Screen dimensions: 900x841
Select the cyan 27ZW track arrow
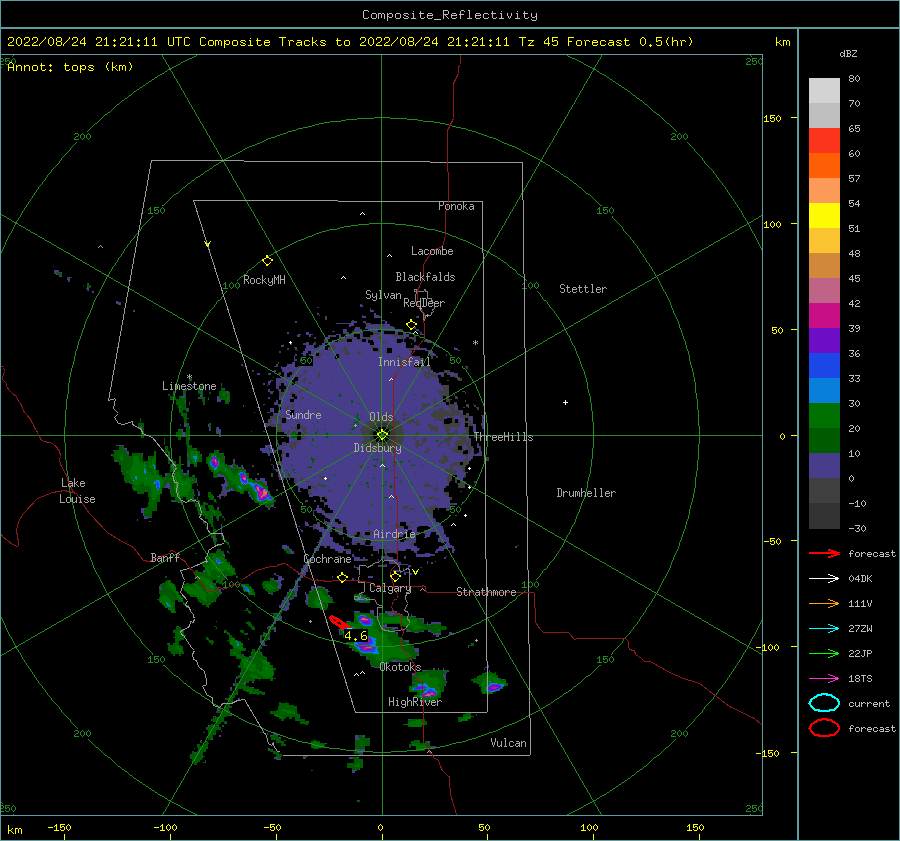pyautogui.click(x=824, y=629)
